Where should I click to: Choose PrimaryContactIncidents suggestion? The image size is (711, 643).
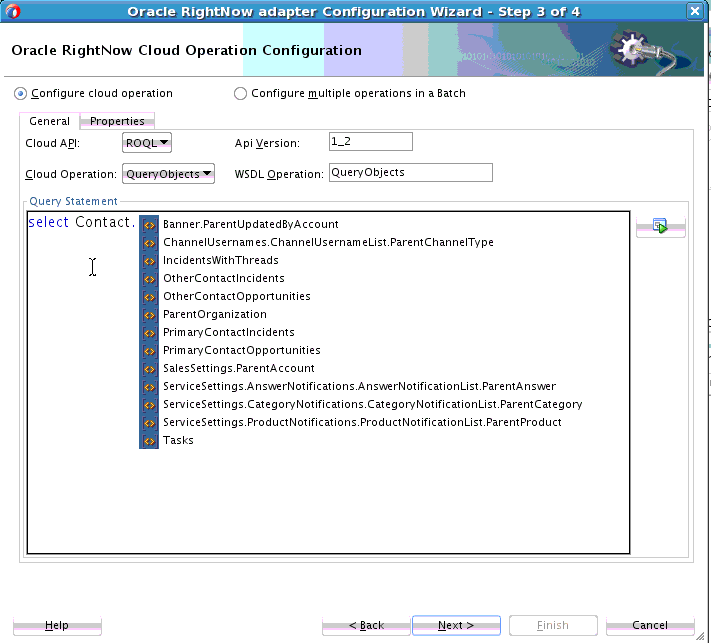click(x=229, y=332)
